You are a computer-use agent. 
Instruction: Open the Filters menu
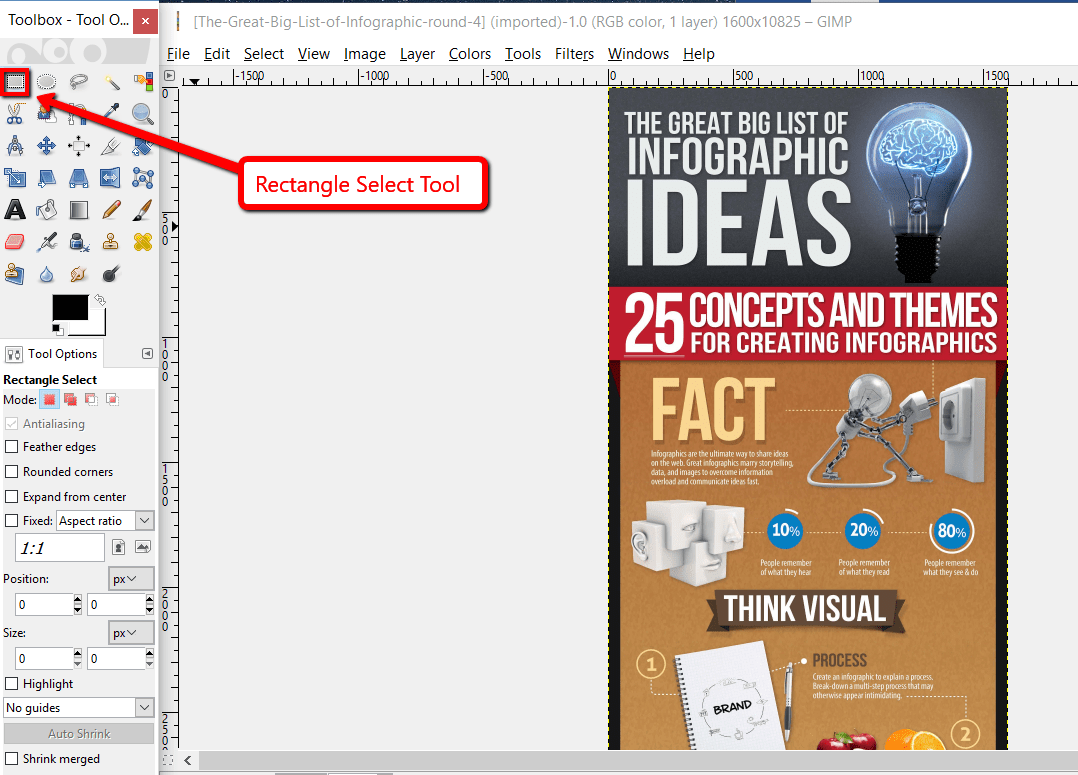(x=574, y=54)
